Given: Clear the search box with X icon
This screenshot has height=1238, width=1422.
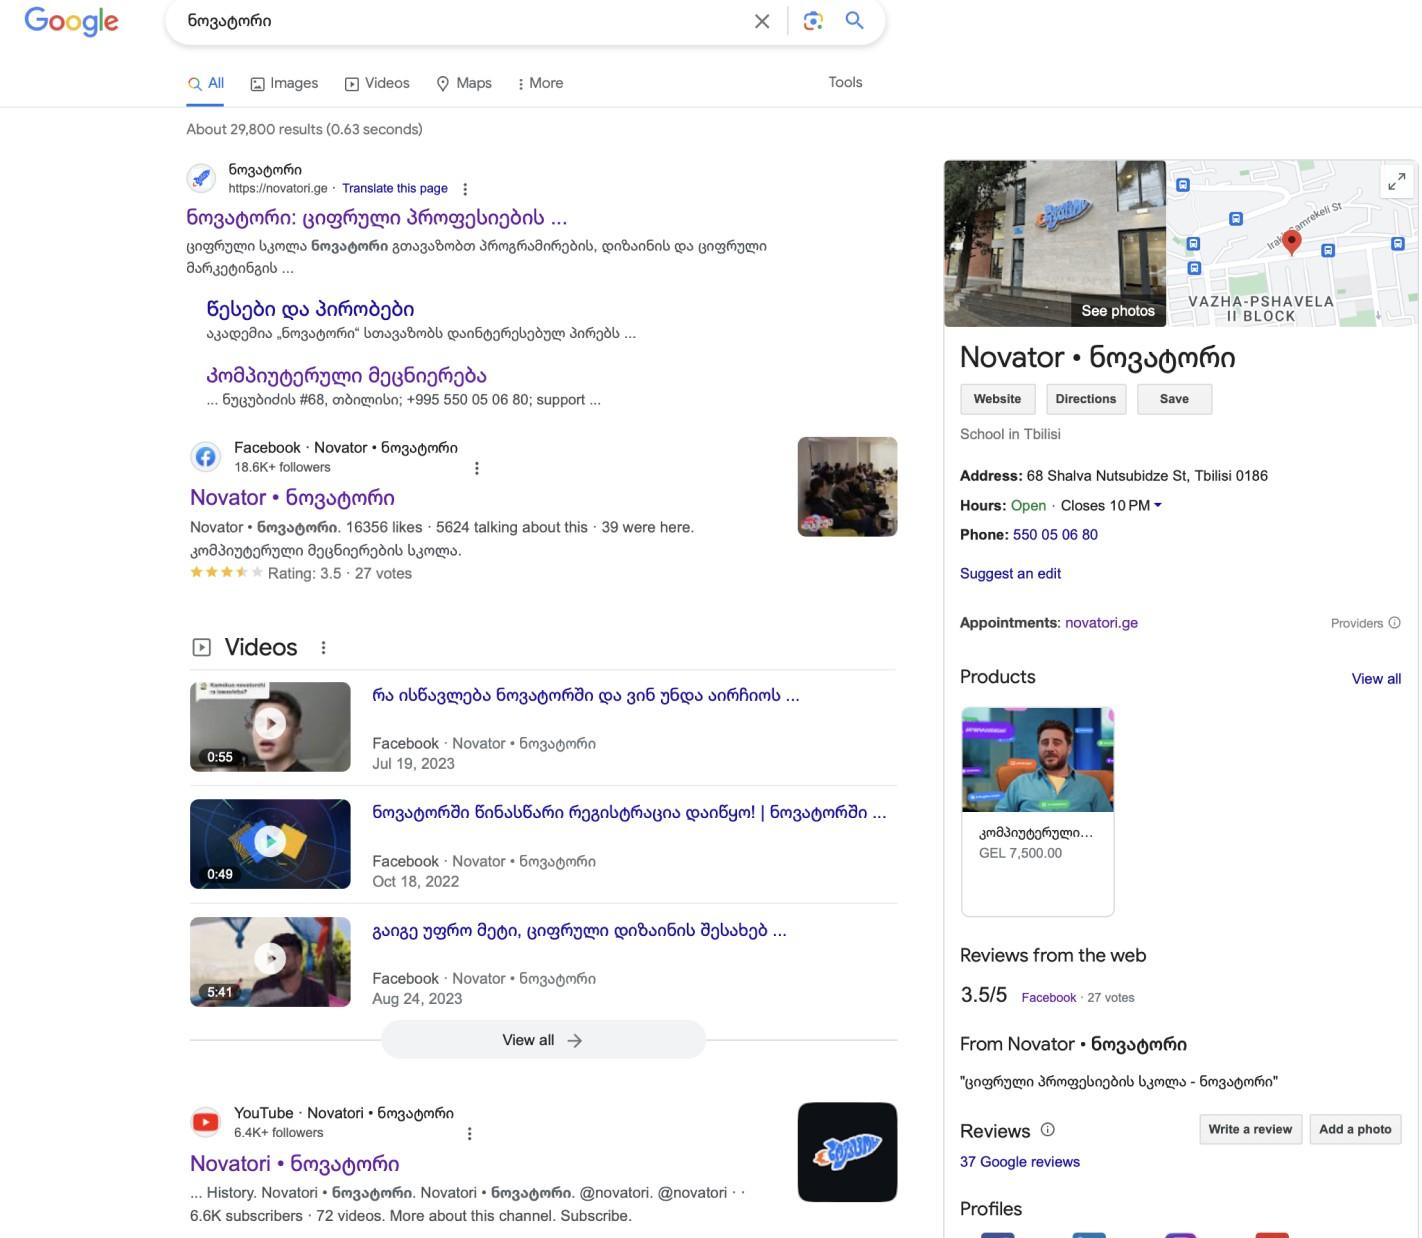Looking at the screenshot, I should point(762,21).
